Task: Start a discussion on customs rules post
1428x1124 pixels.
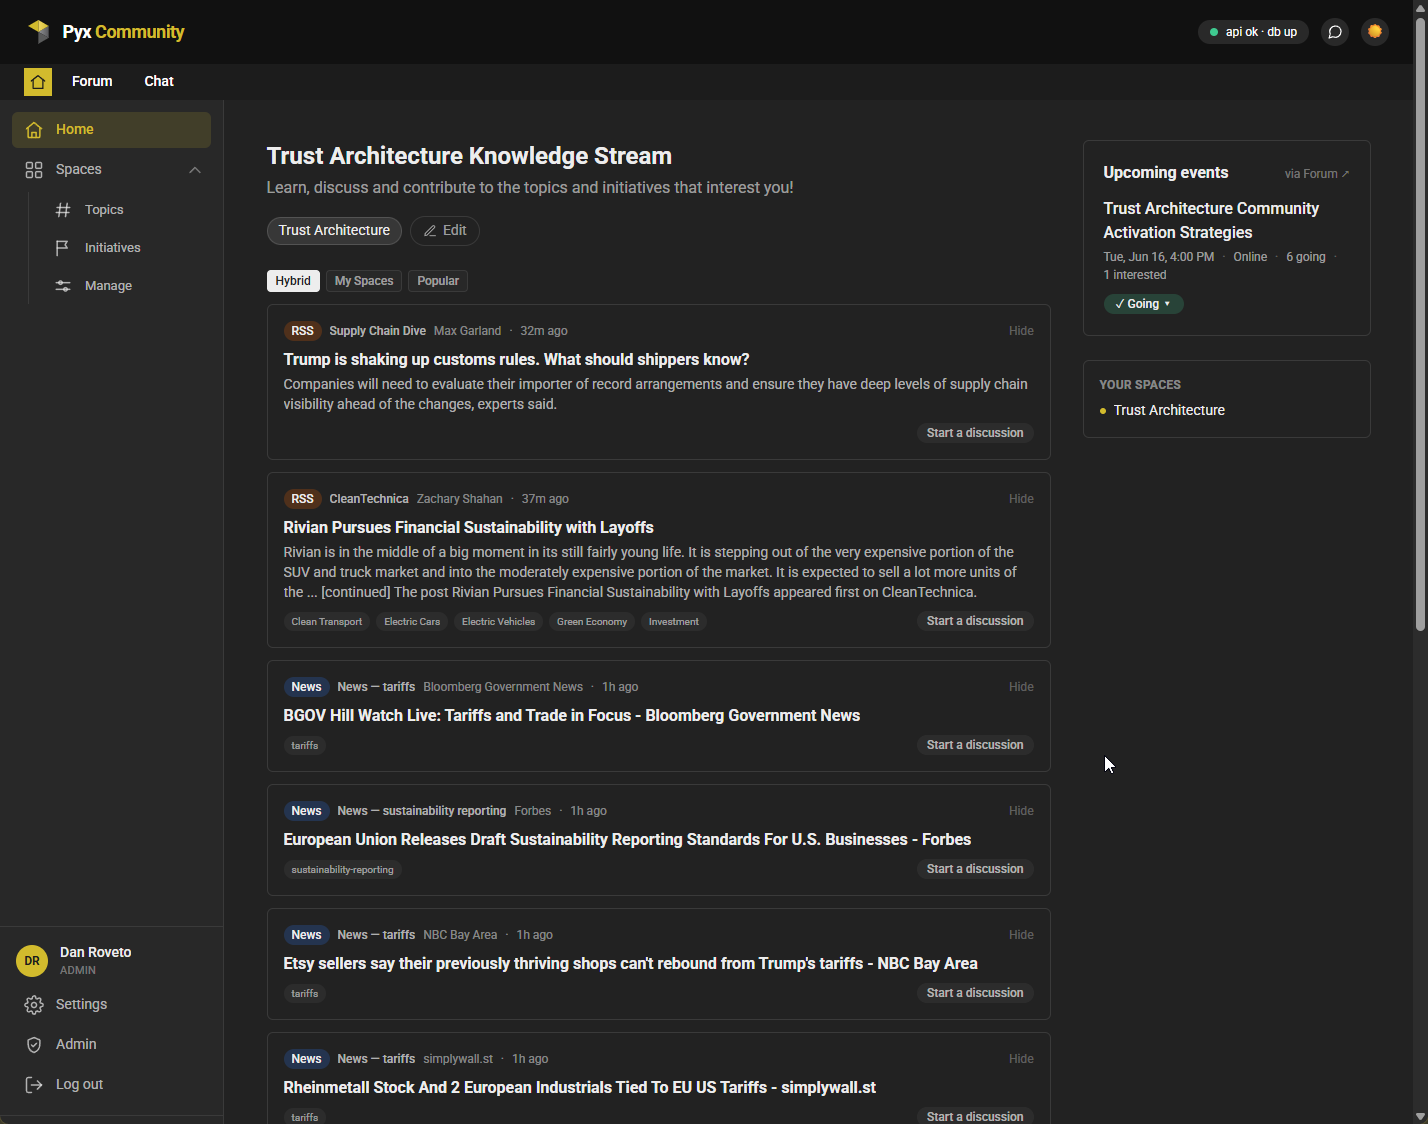Action: pos(975,433)
